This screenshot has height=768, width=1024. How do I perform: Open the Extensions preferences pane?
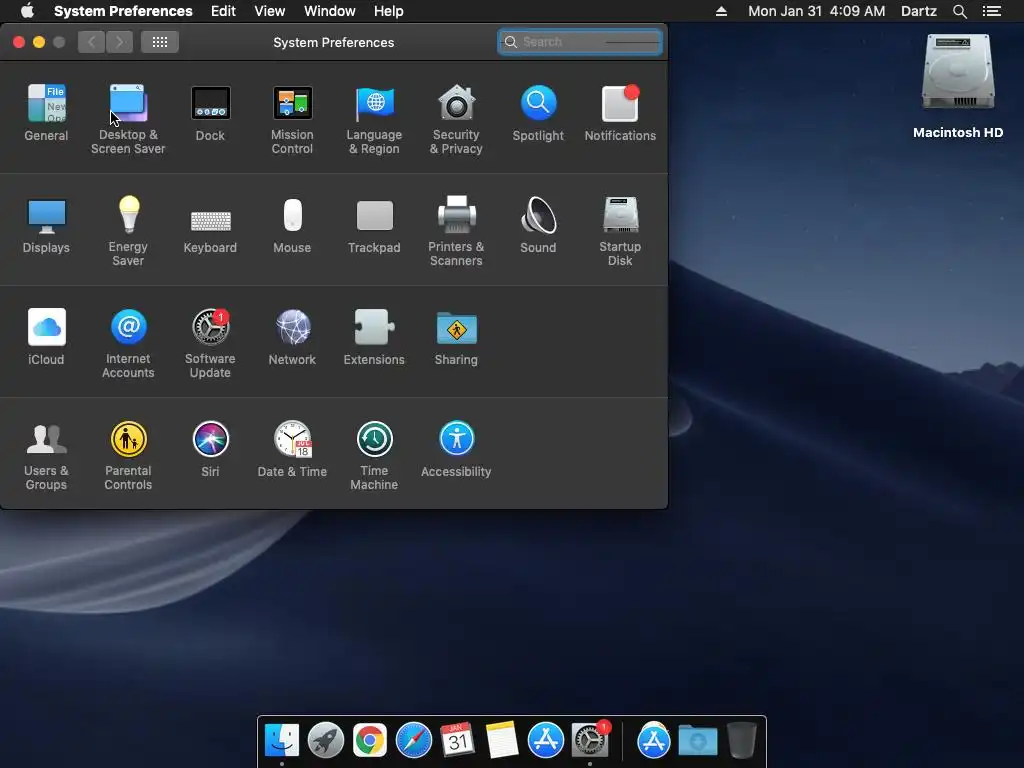[x=374, y=336]
